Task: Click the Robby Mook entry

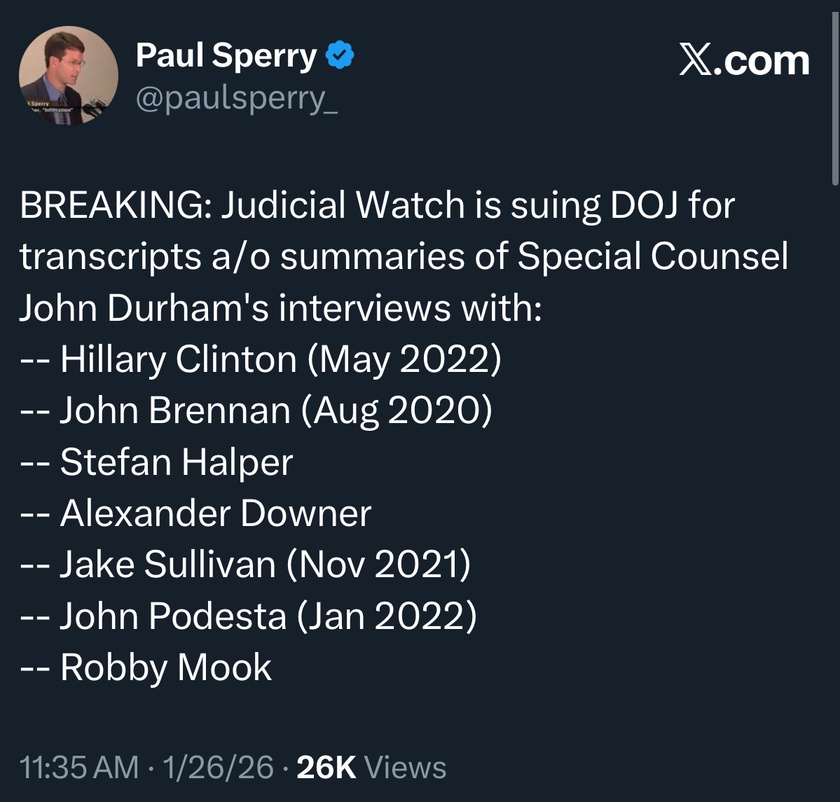Action: point(165,667)
